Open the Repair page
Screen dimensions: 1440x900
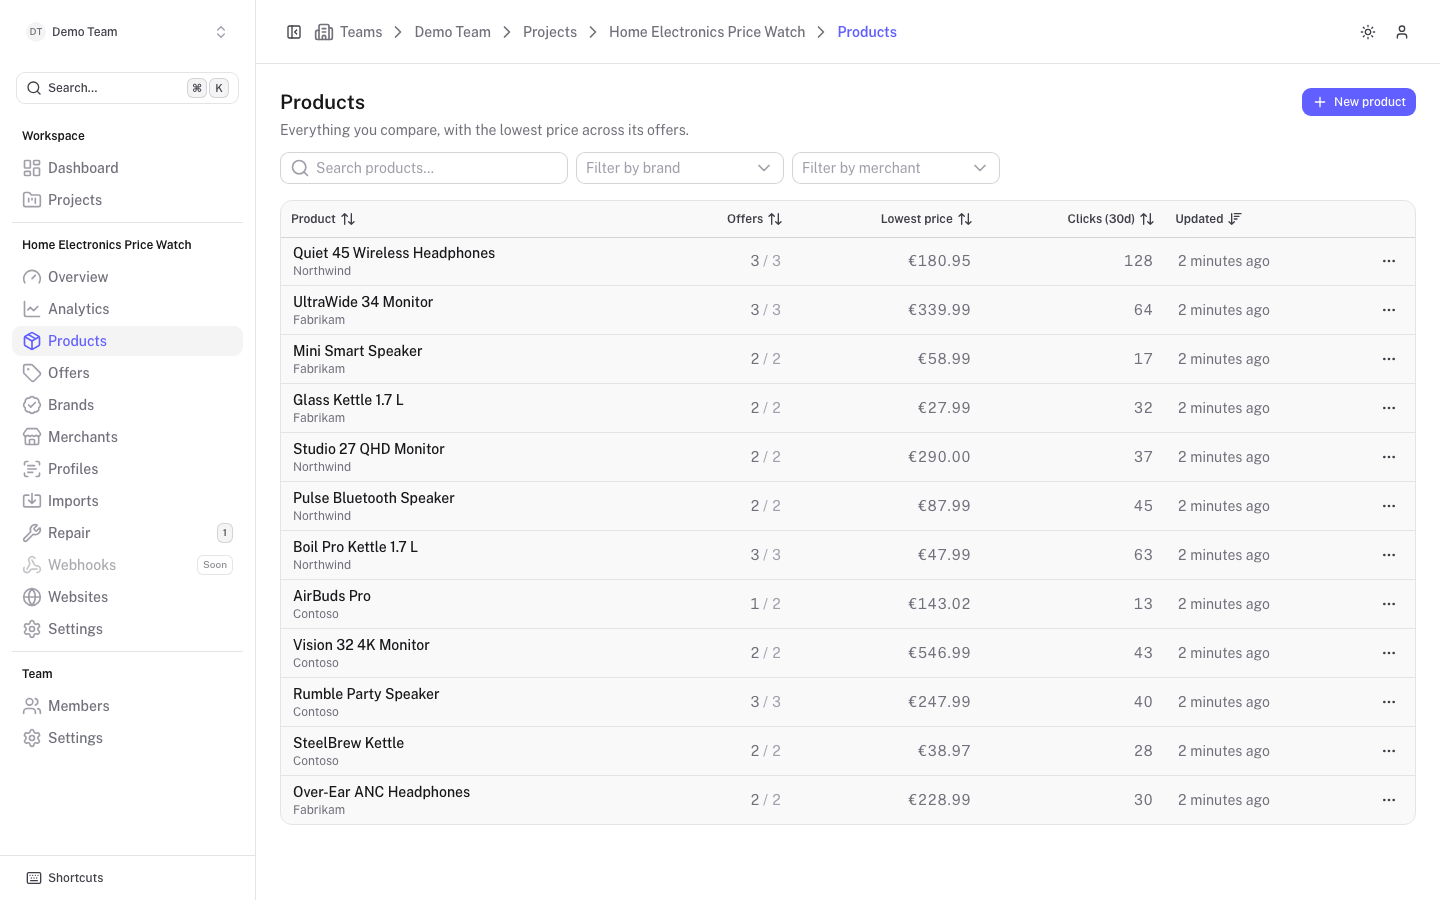pyautogui.click(x=127, y=533)
